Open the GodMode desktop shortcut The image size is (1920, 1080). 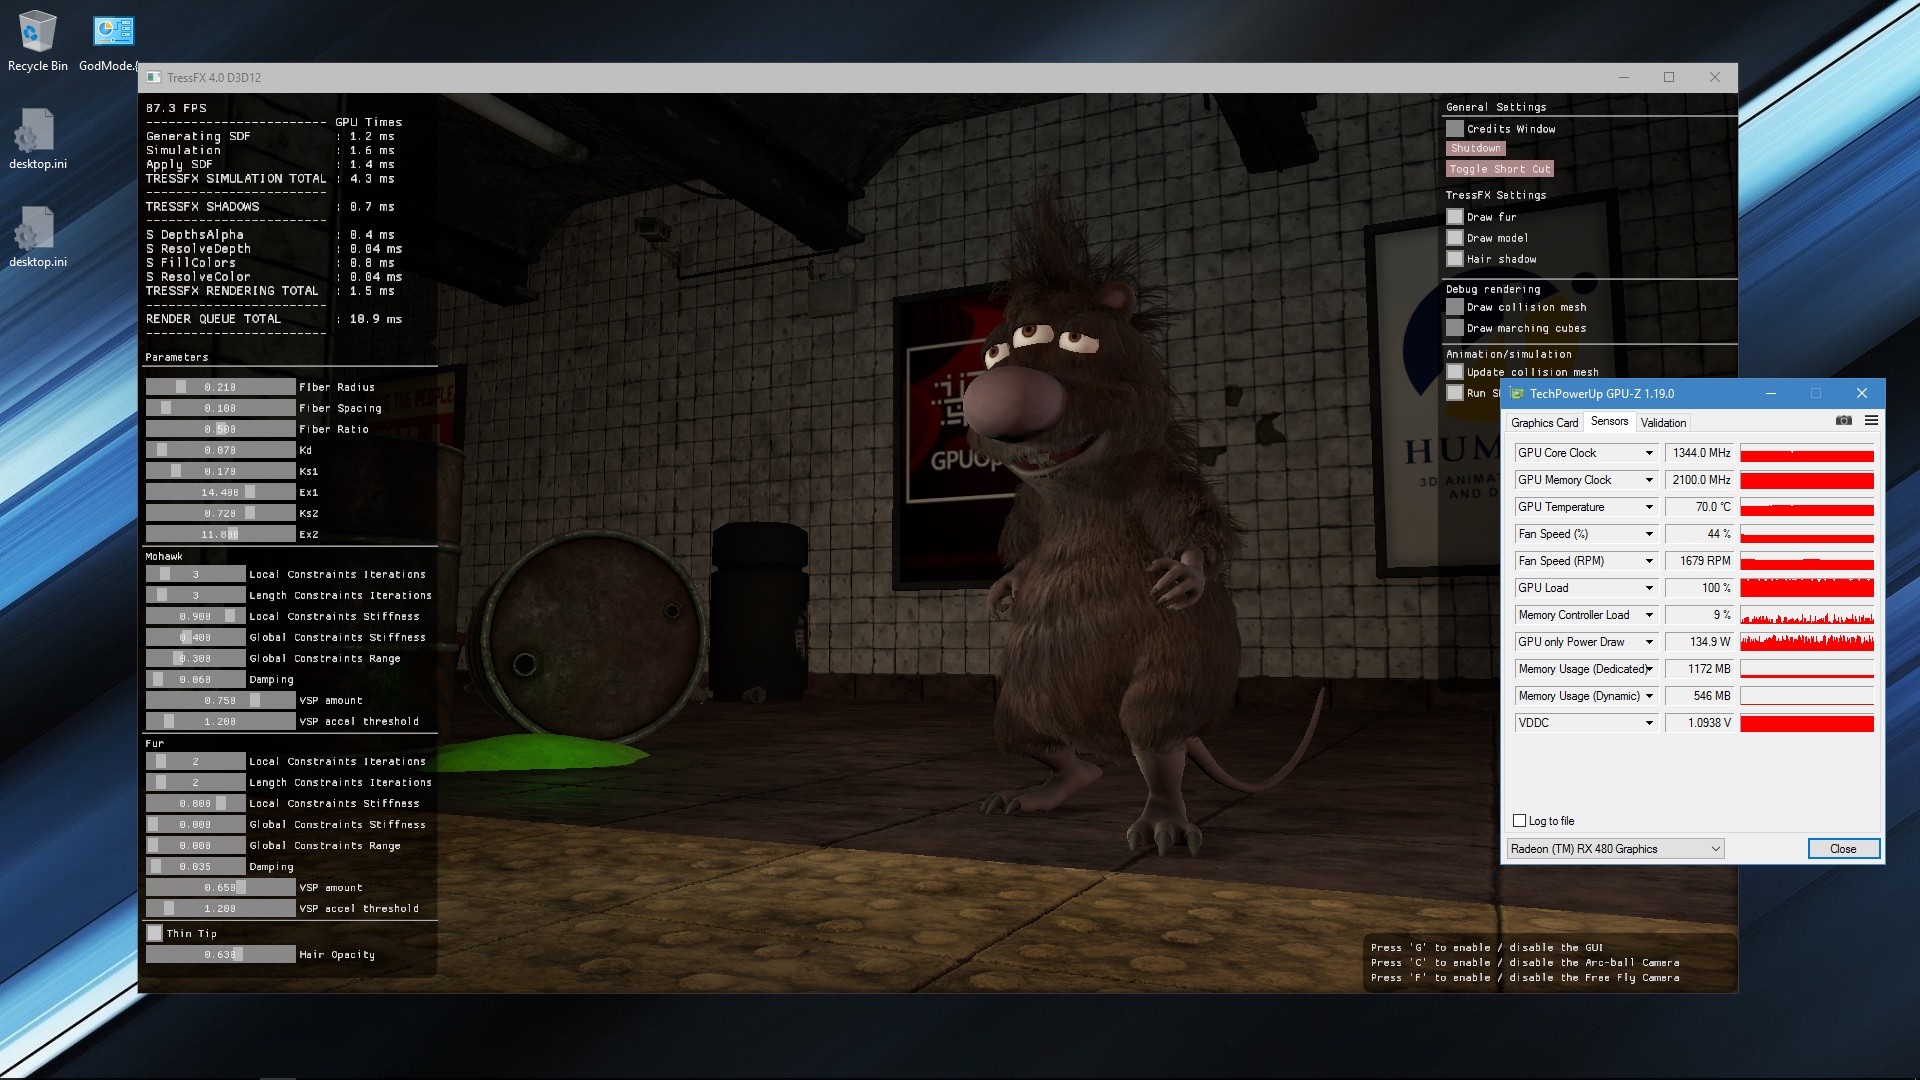[x=112, y=41]
